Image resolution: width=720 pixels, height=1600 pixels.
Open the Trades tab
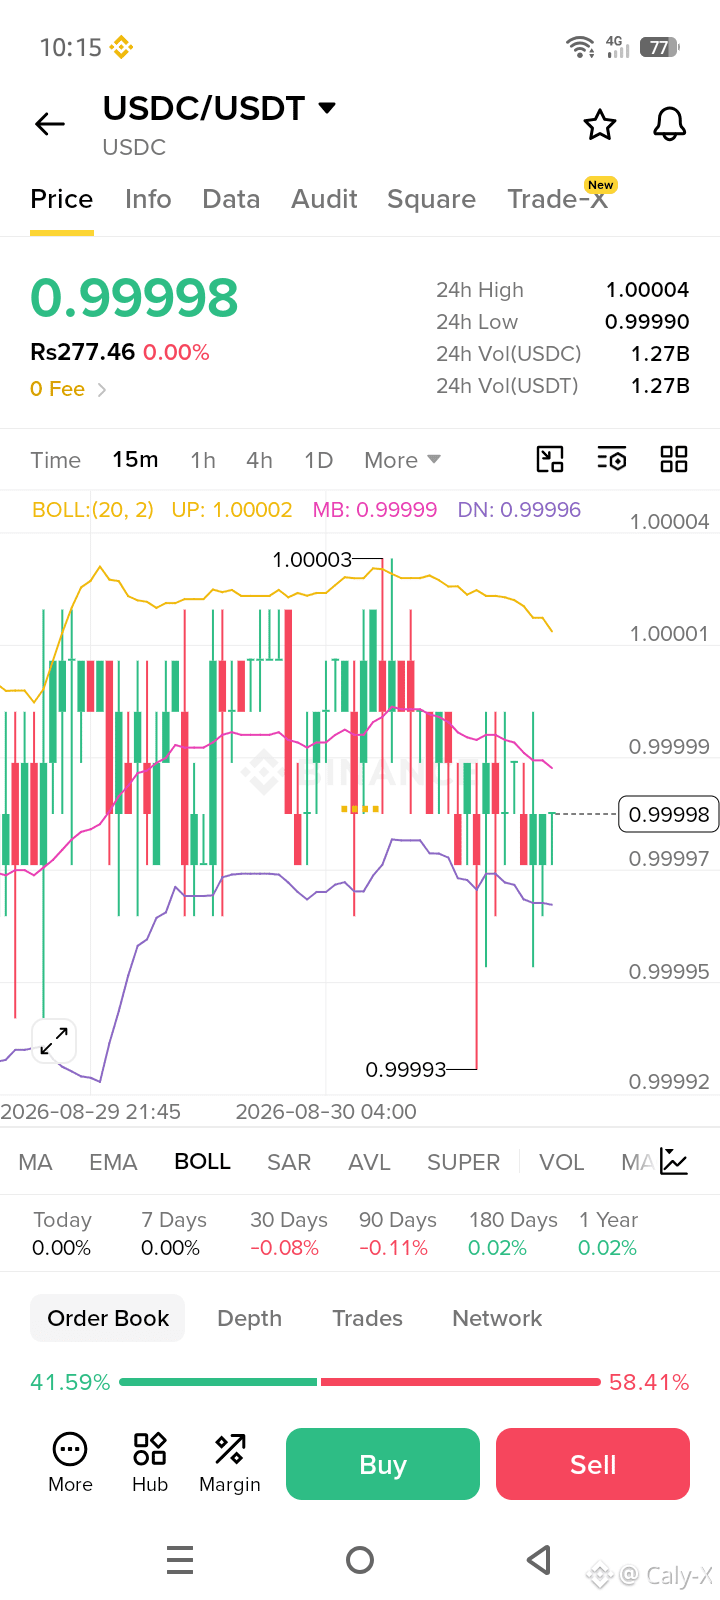tap(367, 1318)
